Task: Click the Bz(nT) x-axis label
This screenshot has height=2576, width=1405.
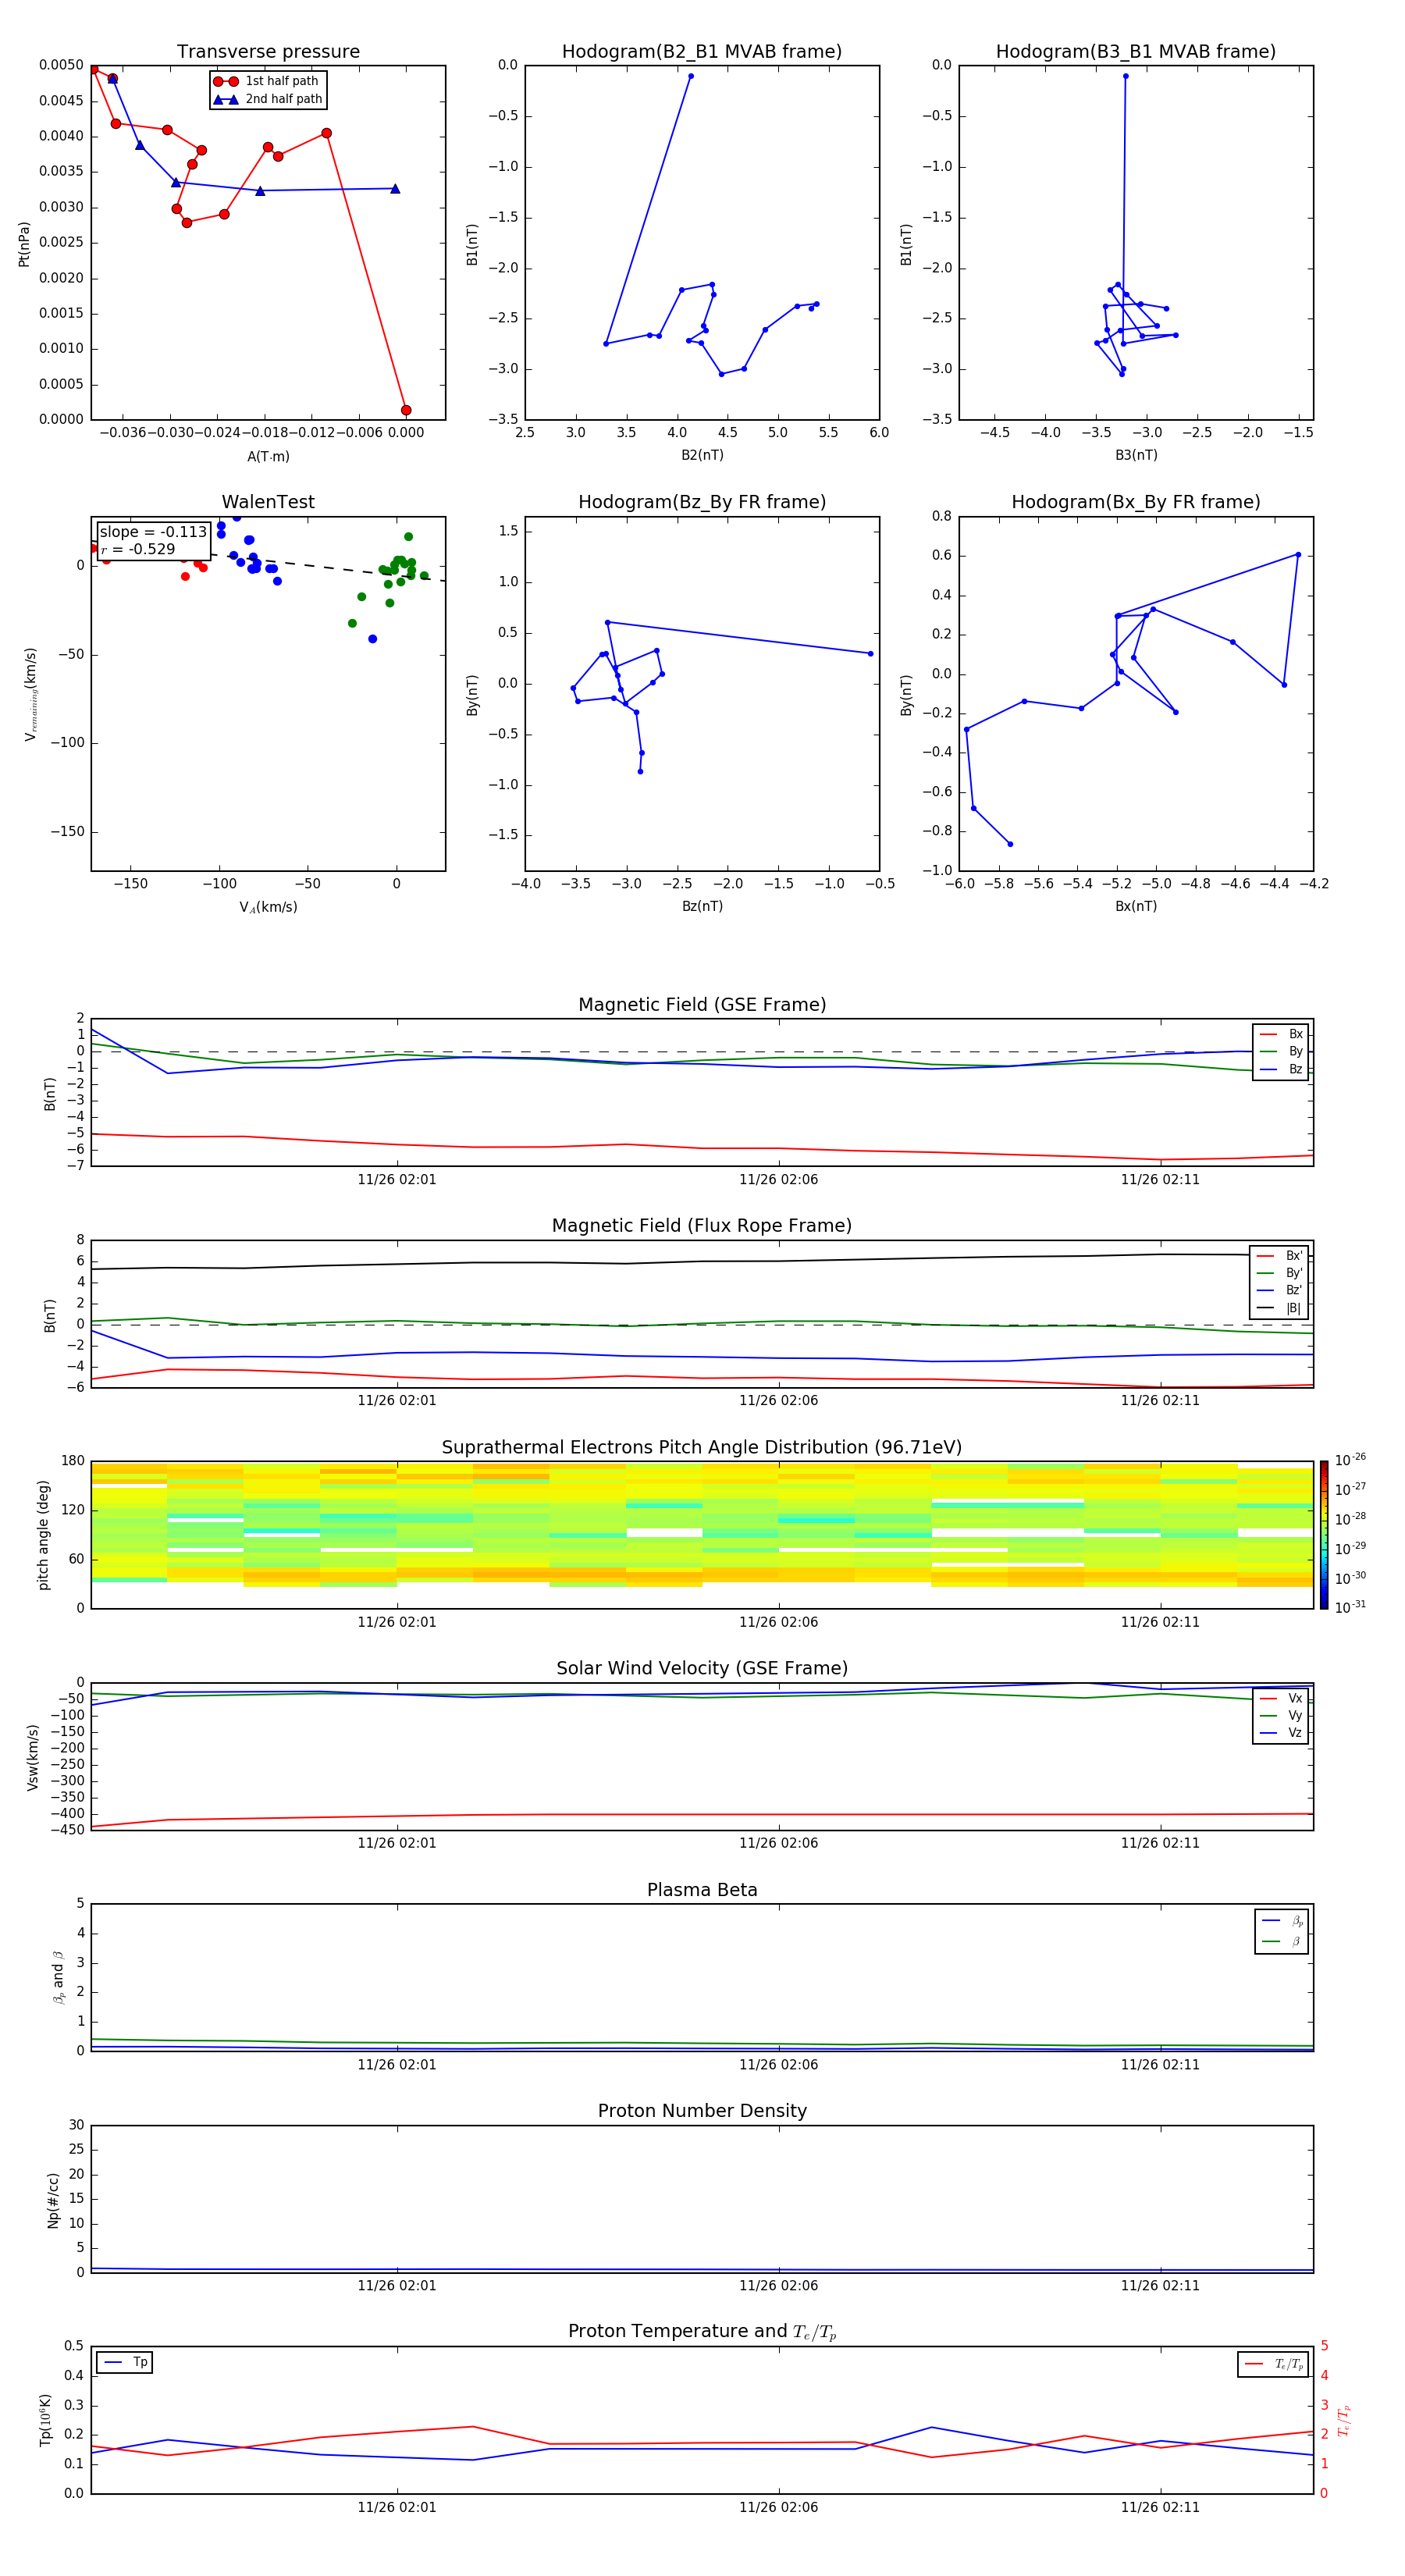Action: [702, 906]
